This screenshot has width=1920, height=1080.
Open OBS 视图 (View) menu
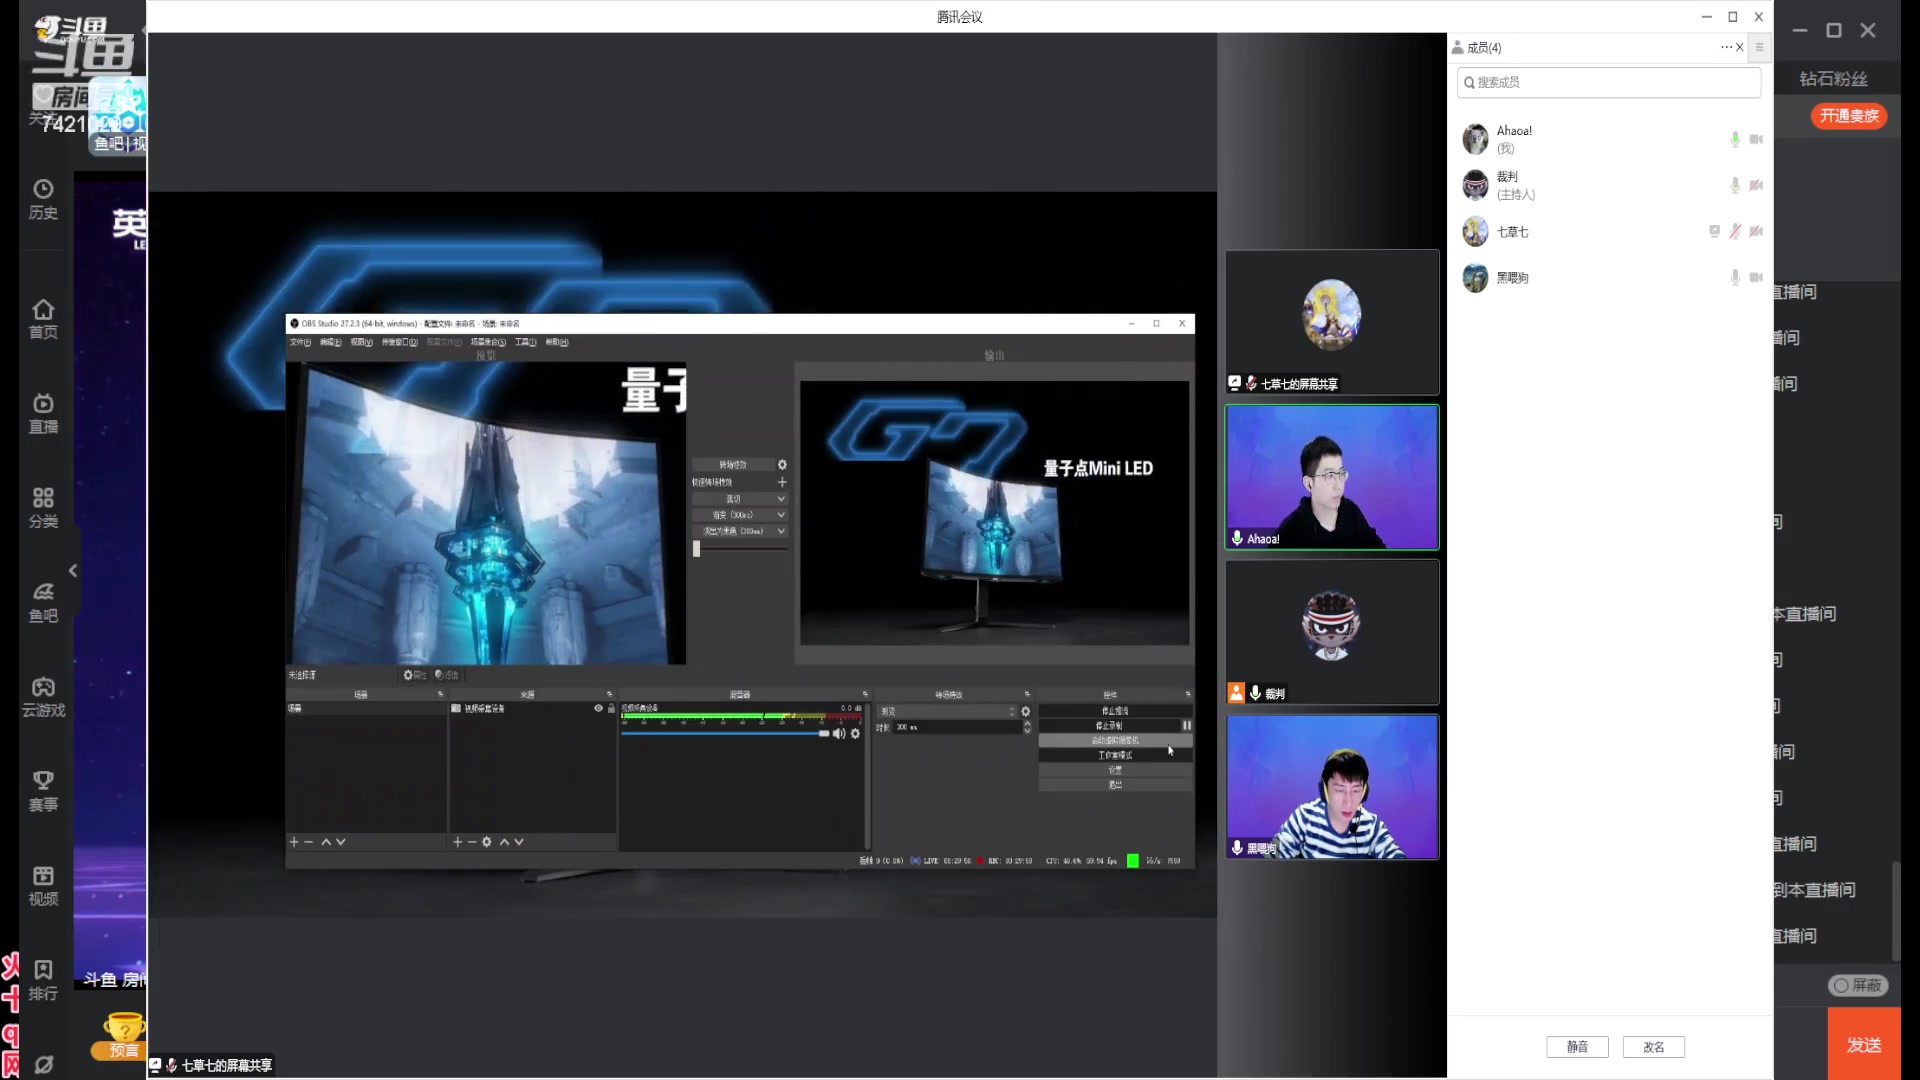(x=361, y=342)
